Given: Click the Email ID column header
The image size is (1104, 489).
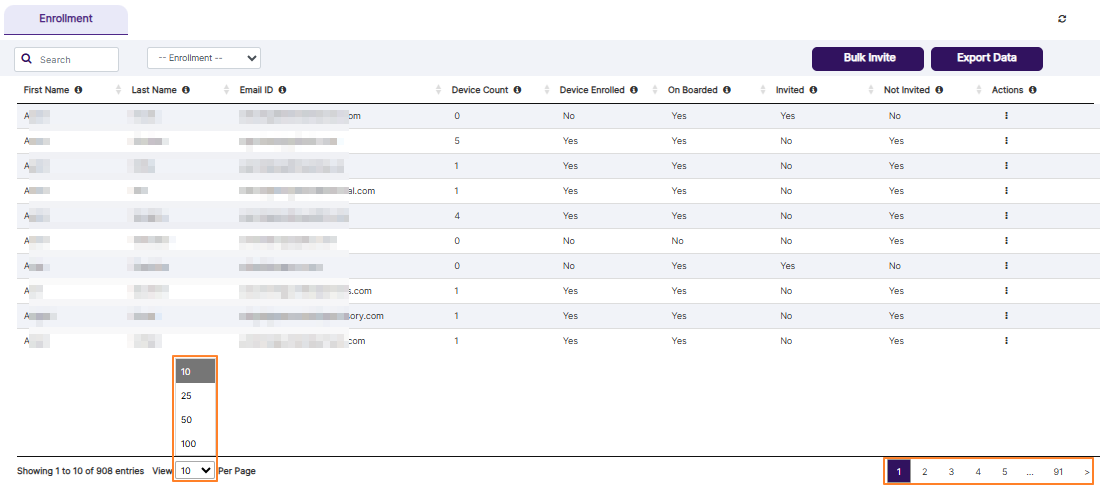Looking at the screenshot, I should click(256, 90).
